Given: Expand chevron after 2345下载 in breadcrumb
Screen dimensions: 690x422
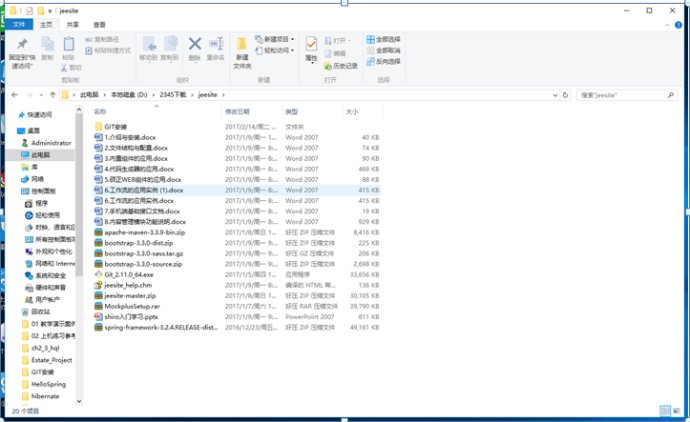Looking at the screenshot, I should [192, 95].
